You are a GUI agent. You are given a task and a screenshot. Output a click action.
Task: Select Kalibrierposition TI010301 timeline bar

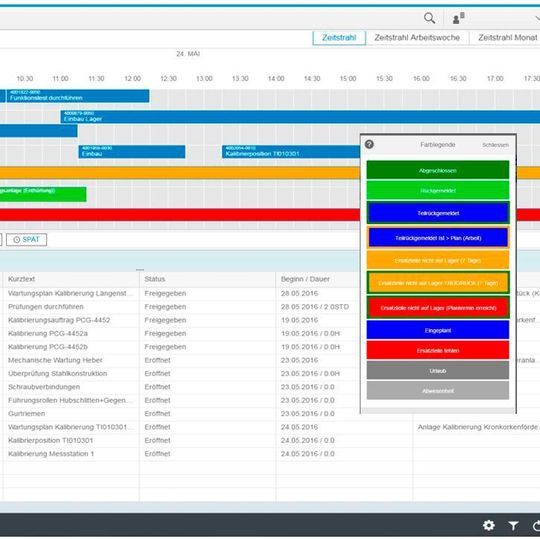291,152
